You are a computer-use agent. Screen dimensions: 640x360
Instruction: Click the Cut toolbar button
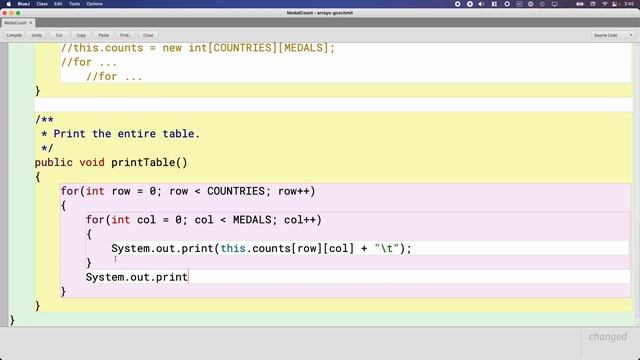point(59,35)
